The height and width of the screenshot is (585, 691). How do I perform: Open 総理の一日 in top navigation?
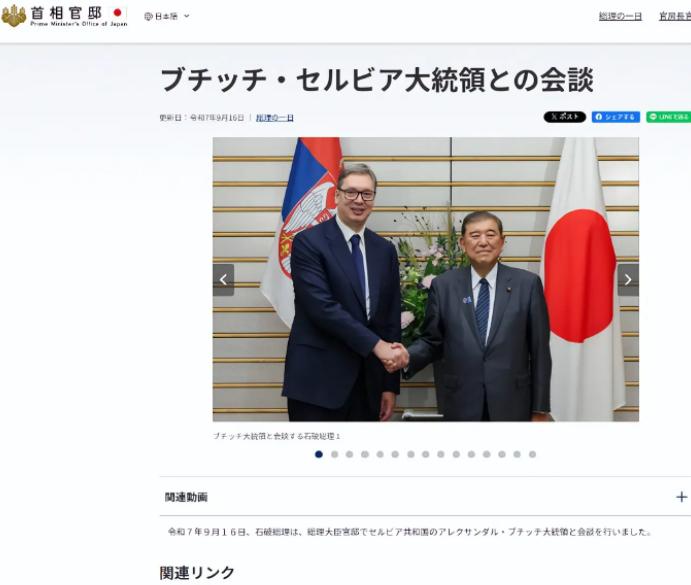620,17
